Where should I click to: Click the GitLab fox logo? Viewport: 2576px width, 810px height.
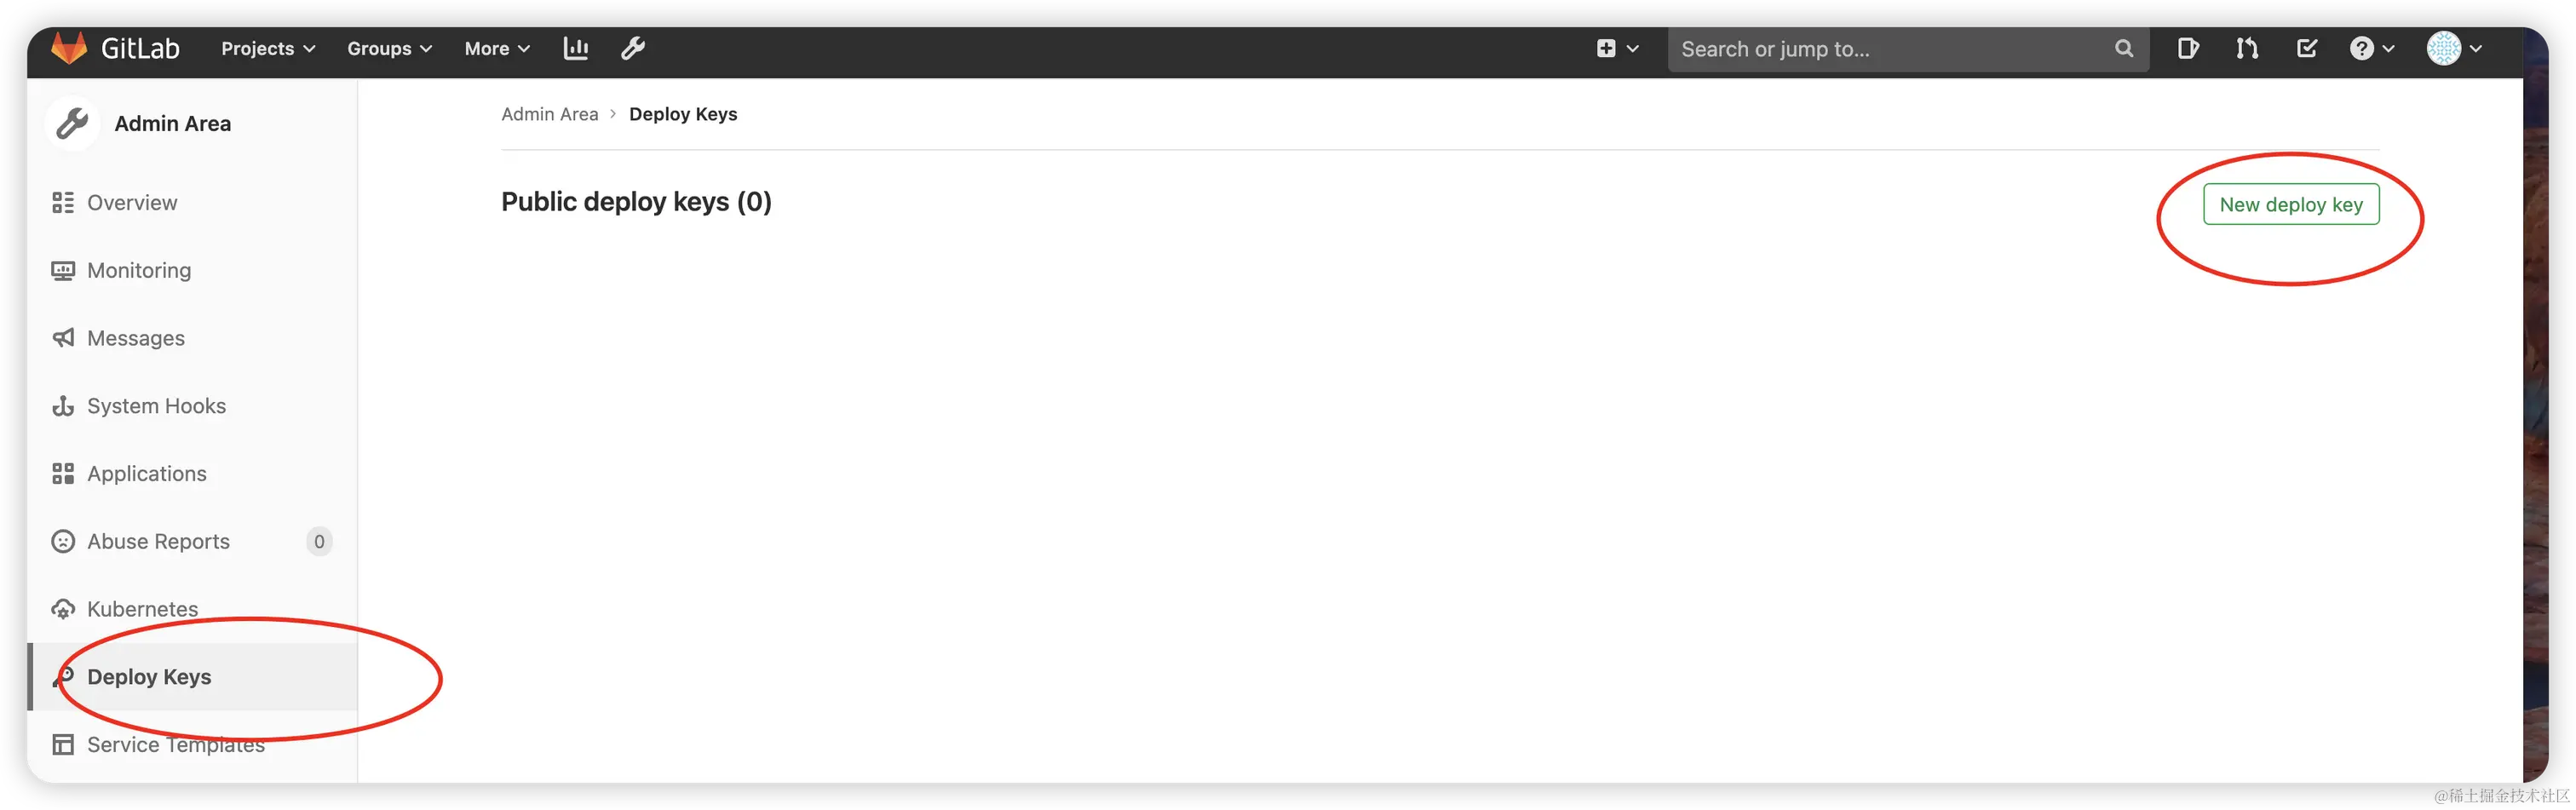coord(69,48)
